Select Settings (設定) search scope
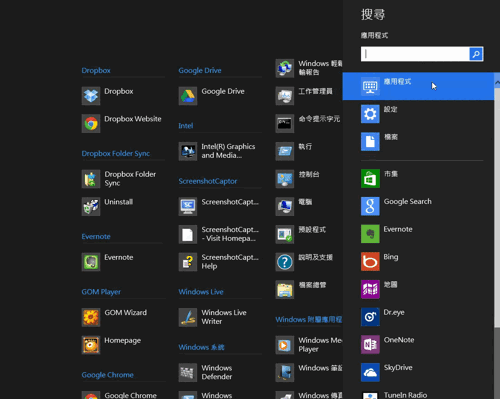Viewport: 500px width, 399px height. coord(418,114)
